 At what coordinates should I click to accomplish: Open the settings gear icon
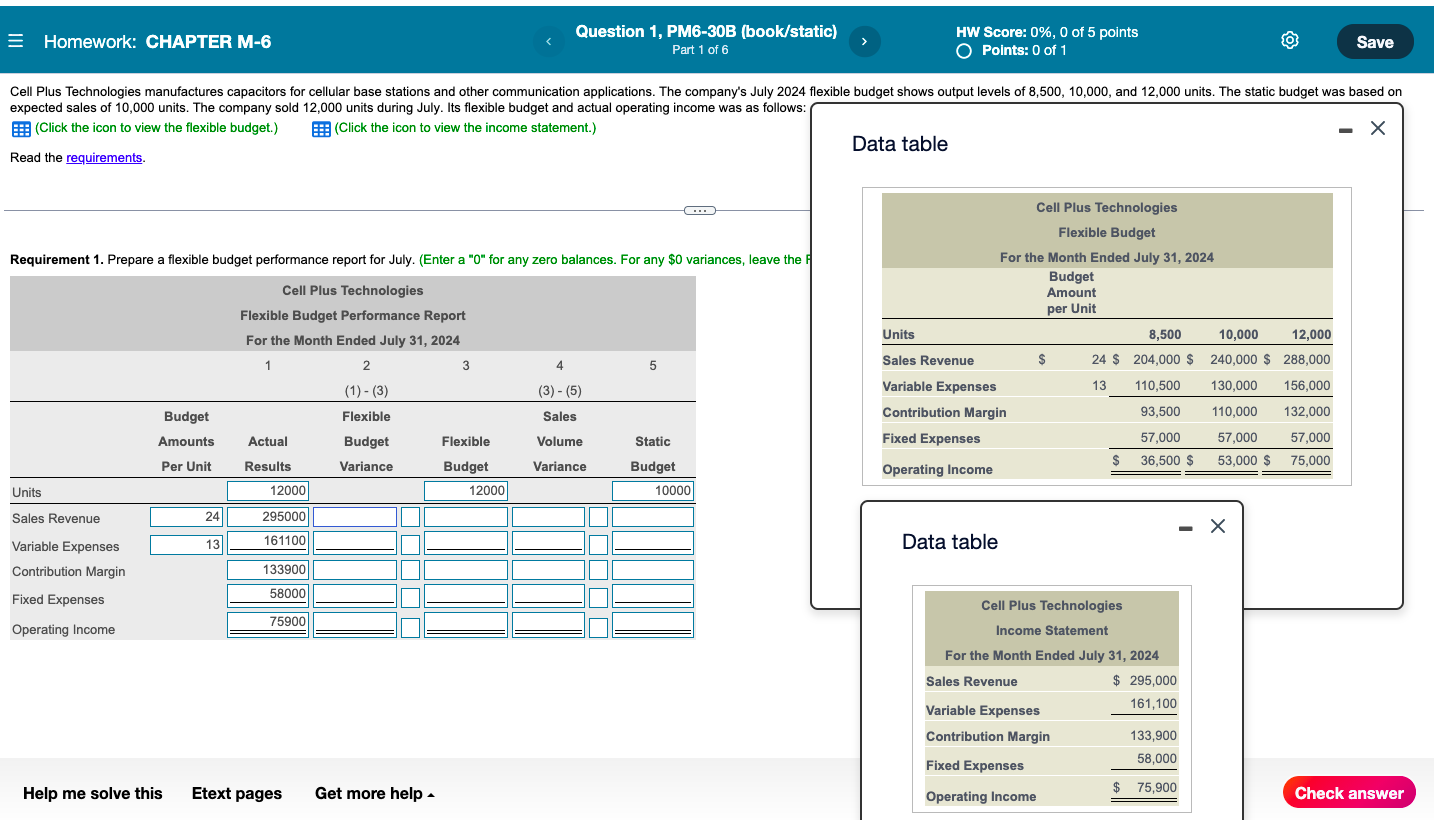pos(1290,41)
